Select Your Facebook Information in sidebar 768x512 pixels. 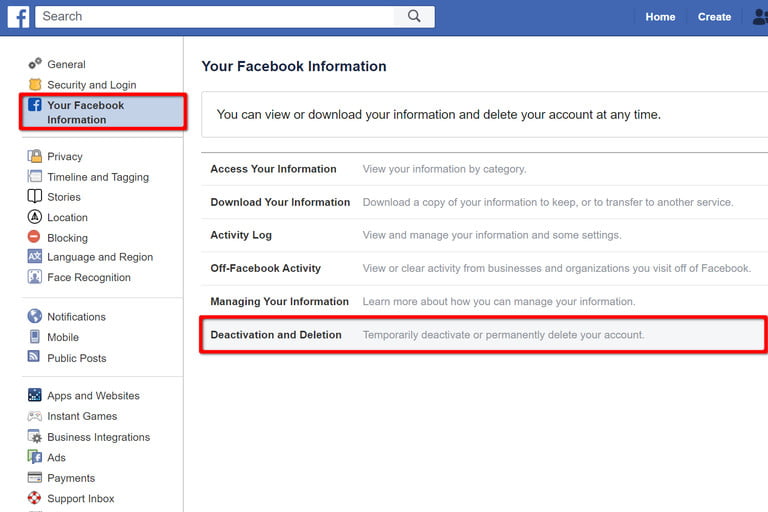[x=85, y=112]
